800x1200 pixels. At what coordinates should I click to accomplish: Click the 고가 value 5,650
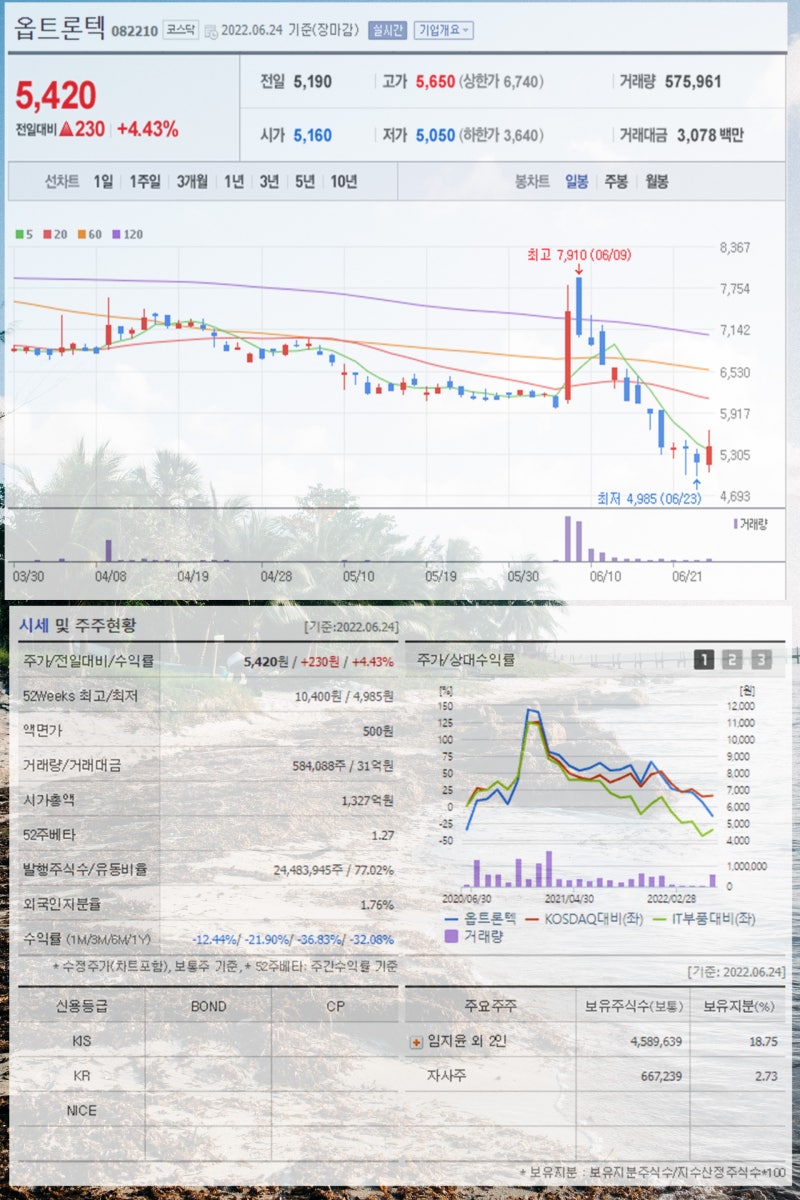click(434, 82)
